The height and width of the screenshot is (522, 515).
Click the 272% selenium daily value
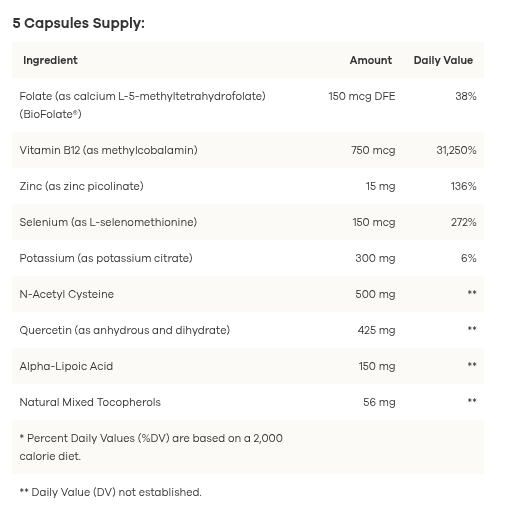tap(464, 222)
